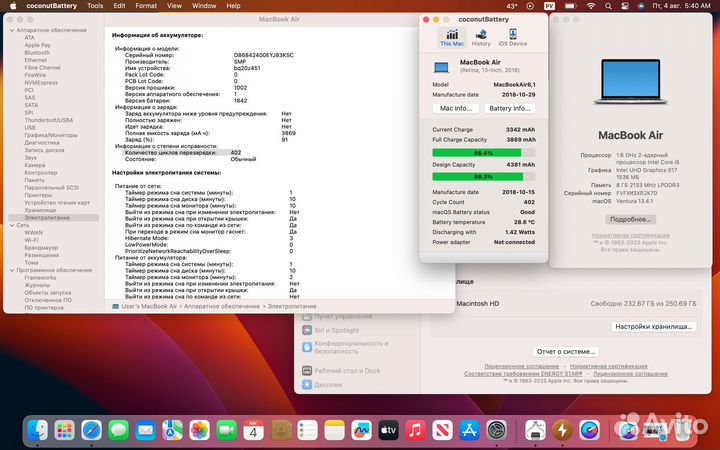Open Notes app in the Dock
Viewport: 720px width, 450px height.
pyautogui.click(x=334, y=431)
